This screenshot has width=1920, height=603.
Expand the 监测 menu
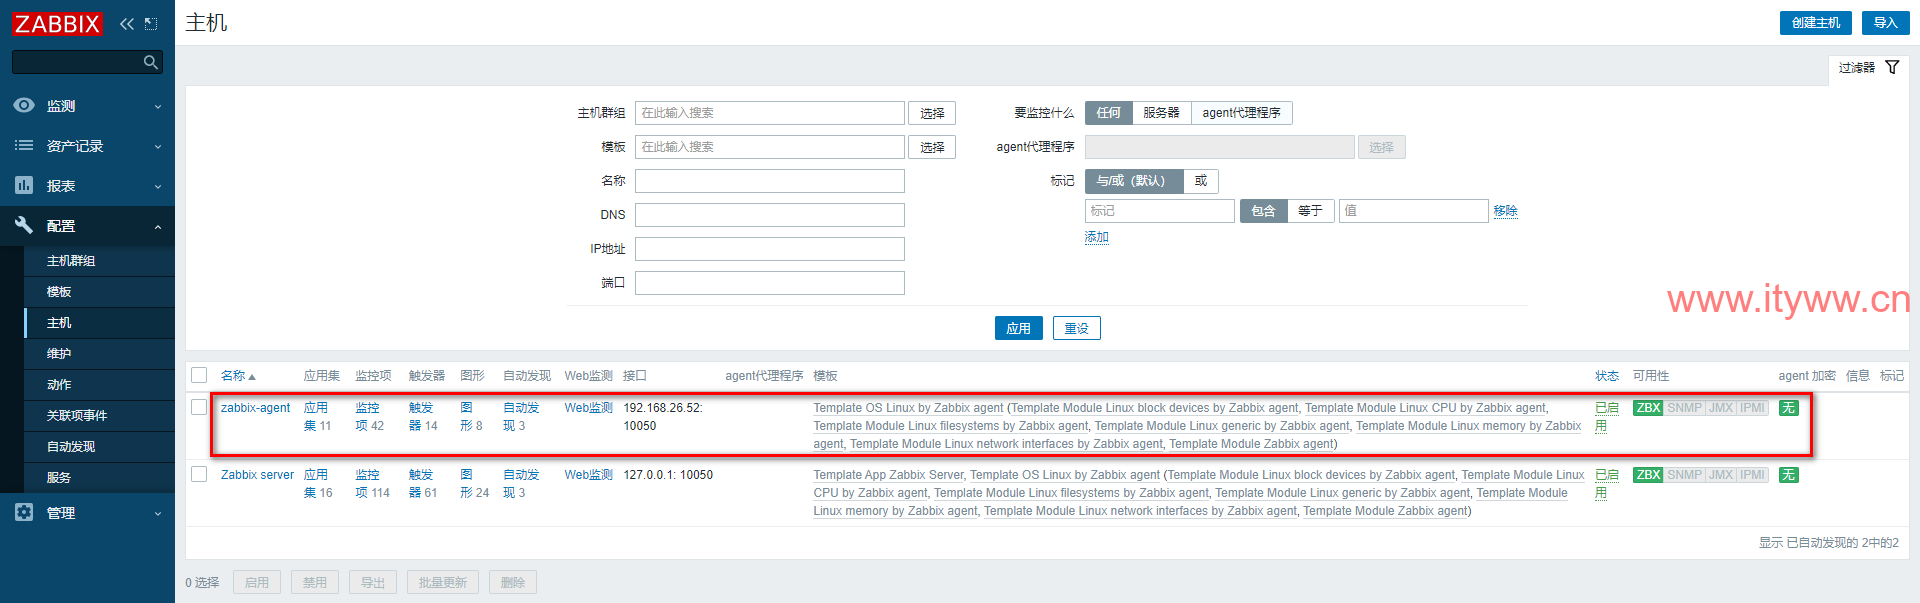87,105
